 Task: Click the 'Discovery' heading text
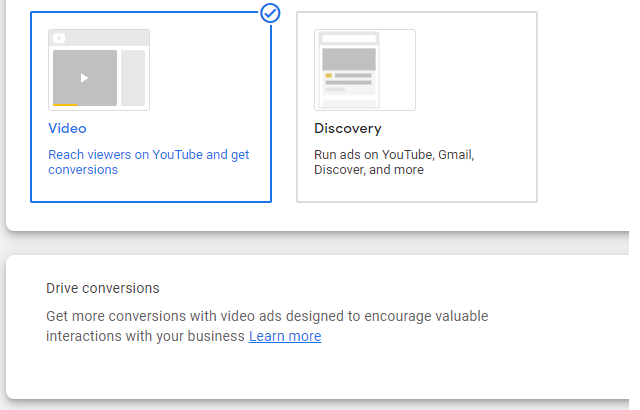348,129
